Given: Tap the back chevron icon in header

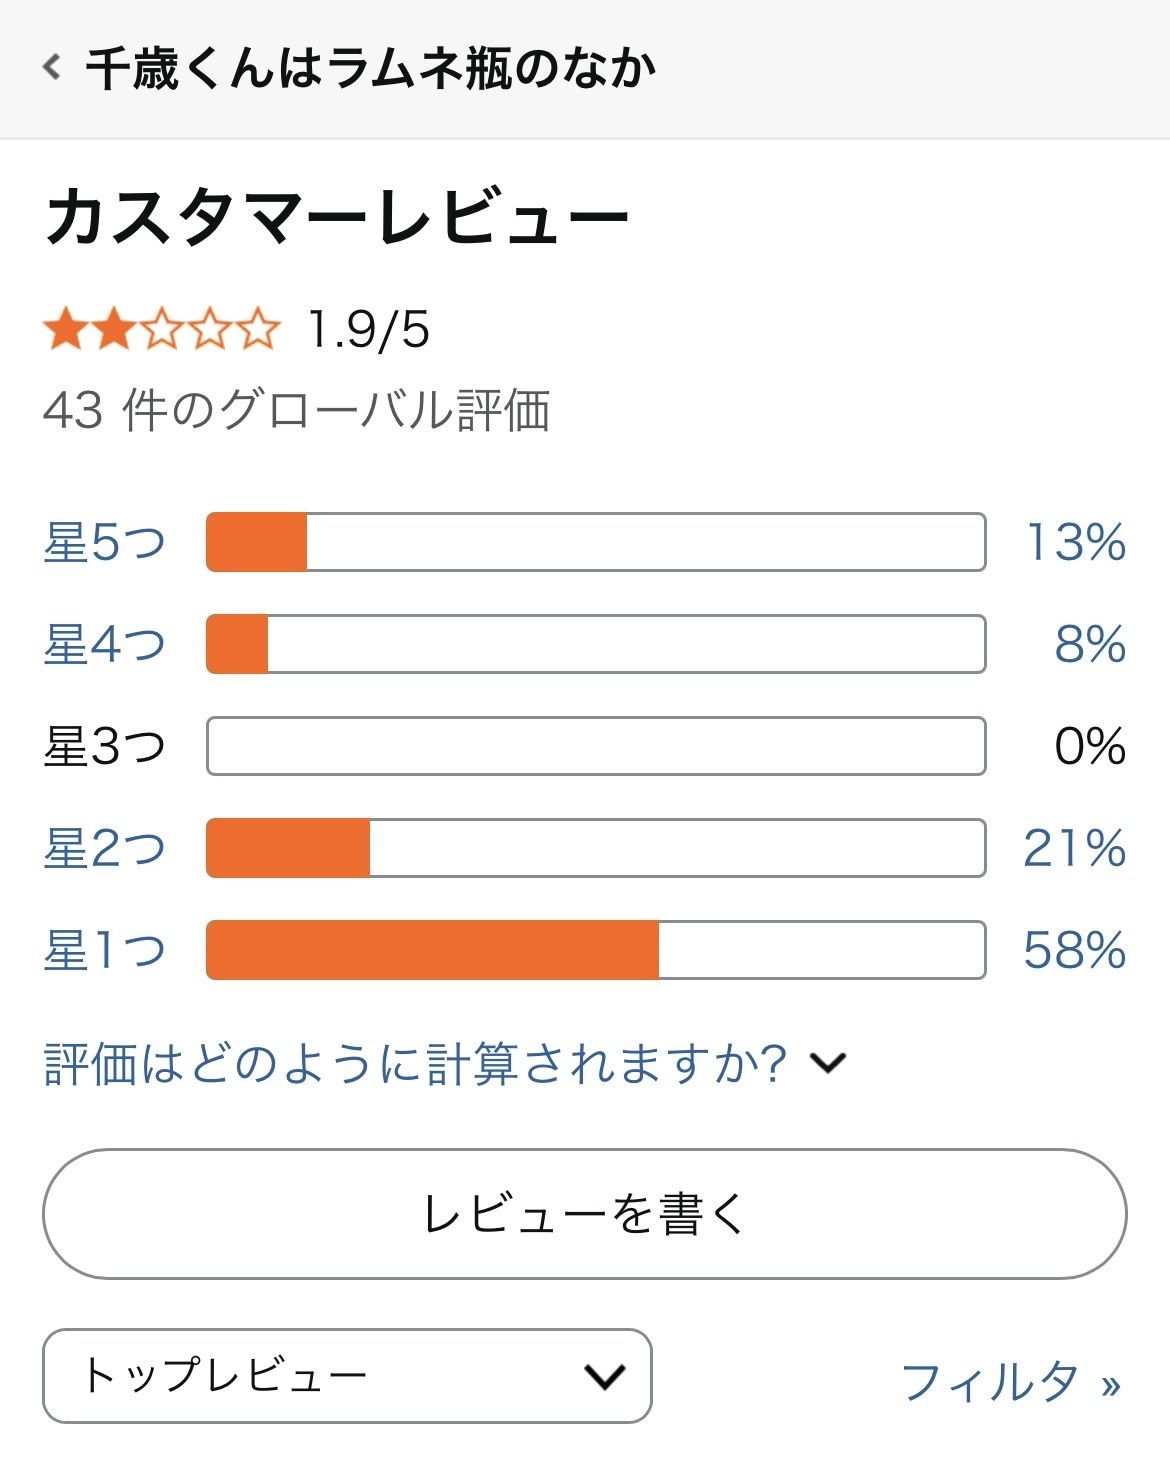Looking at the screenshot, I should tap(52, 68).
